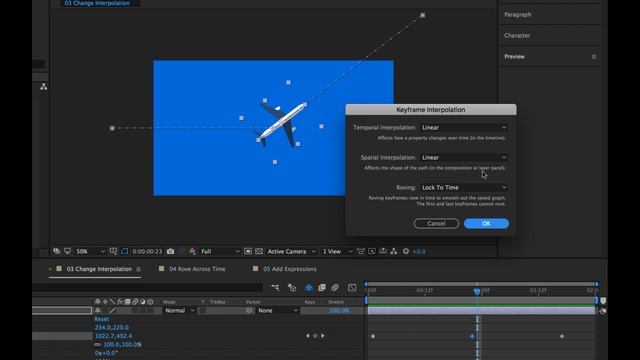The width and height of the screenshot is (640, 360).
Task: Click the quality column header icon
Action: (112, 302)
